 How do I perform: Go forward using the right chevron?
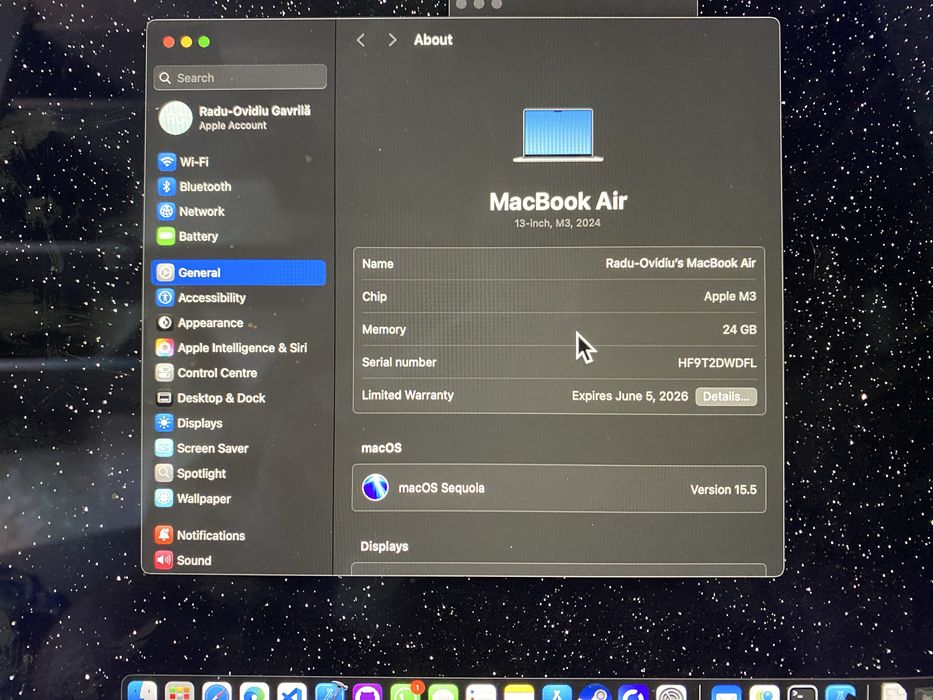[x=392, y=40]
